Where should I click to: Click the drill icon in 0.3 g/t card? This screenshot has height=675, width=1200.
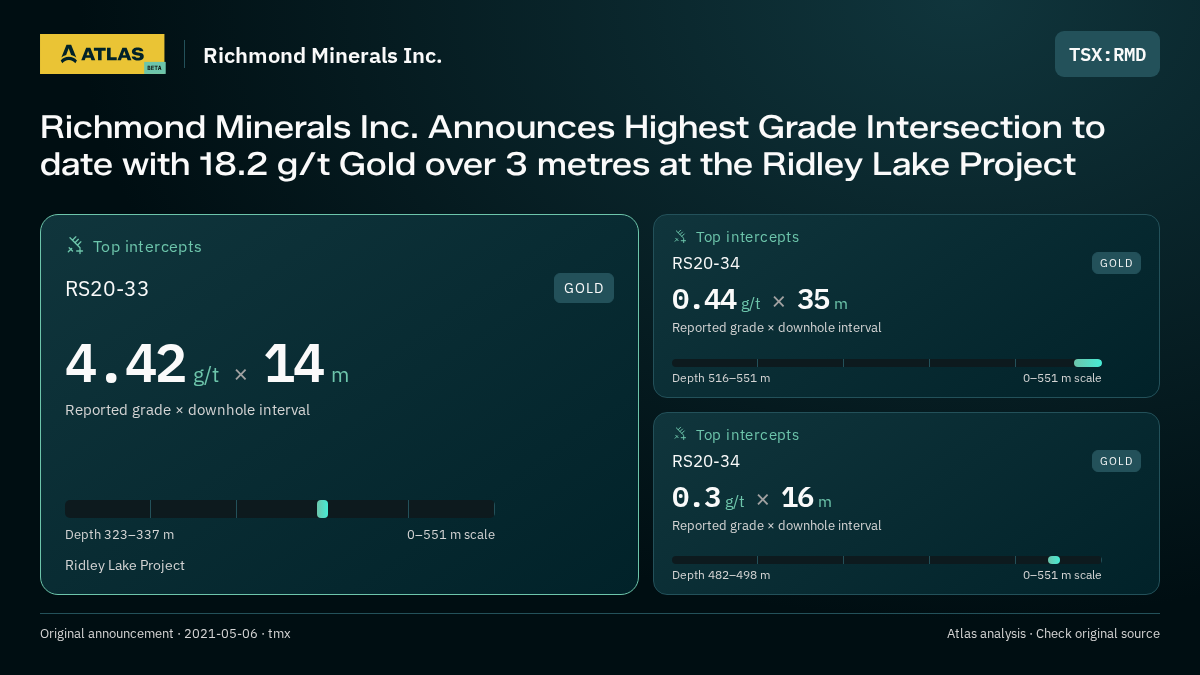click(x=680, y=434)
